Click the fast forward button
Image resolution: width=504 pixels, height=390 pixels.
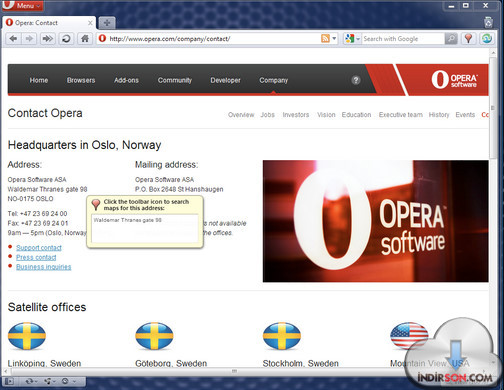[48, 39]
